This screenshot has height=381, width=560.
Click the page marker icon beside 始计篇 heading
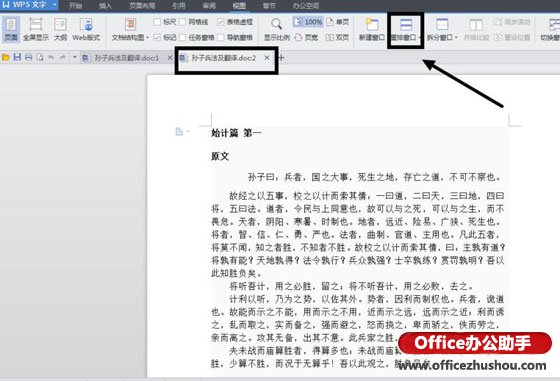click(179, 132)
